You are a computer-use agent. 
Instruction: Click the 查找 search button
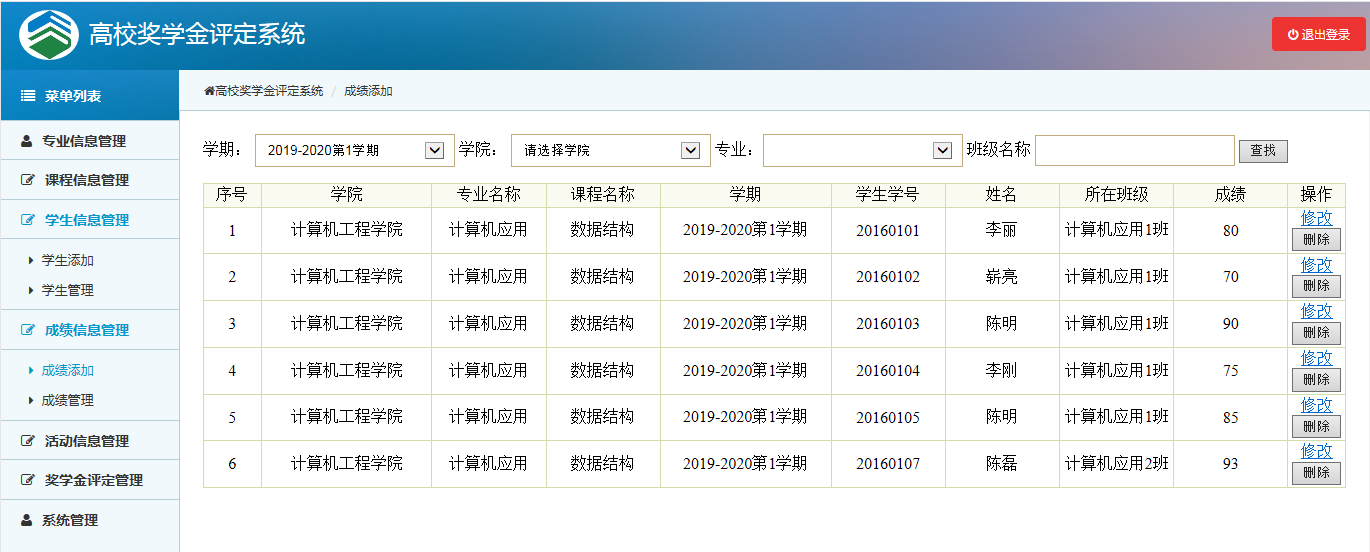tap(1263, 151)
